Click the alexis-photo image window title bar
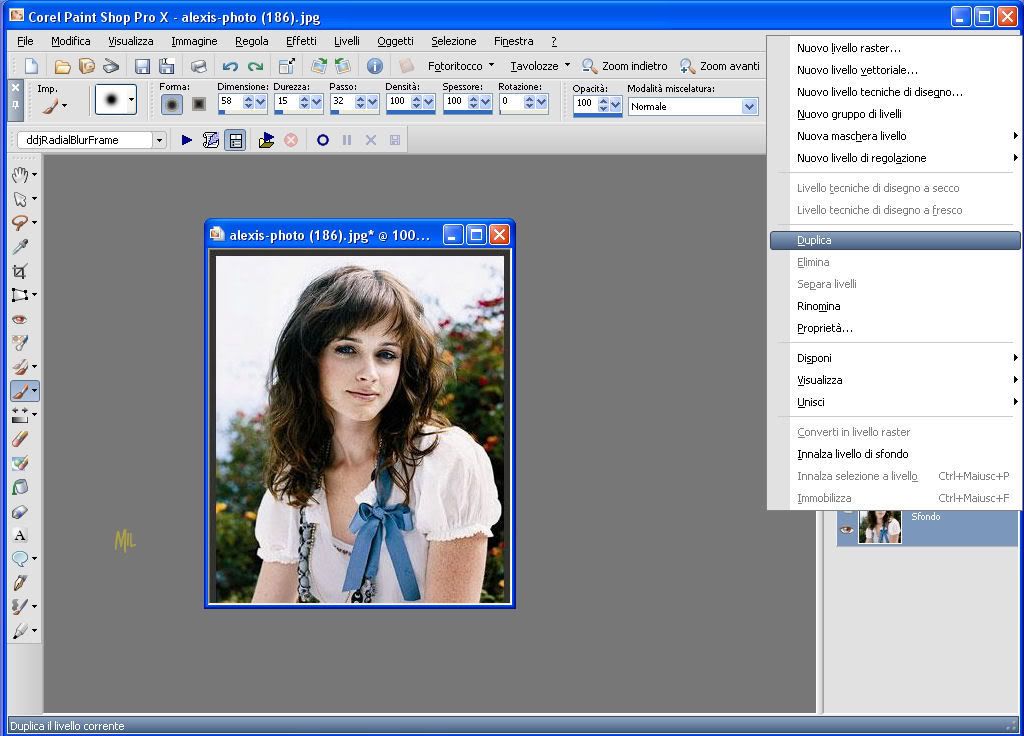 pyautogui.click(x=327, y=235)
